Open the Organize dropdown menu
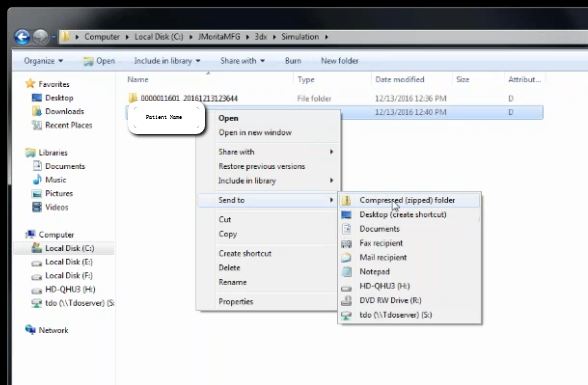This screenshot has width=588, height=385. (x=44, y=61)
